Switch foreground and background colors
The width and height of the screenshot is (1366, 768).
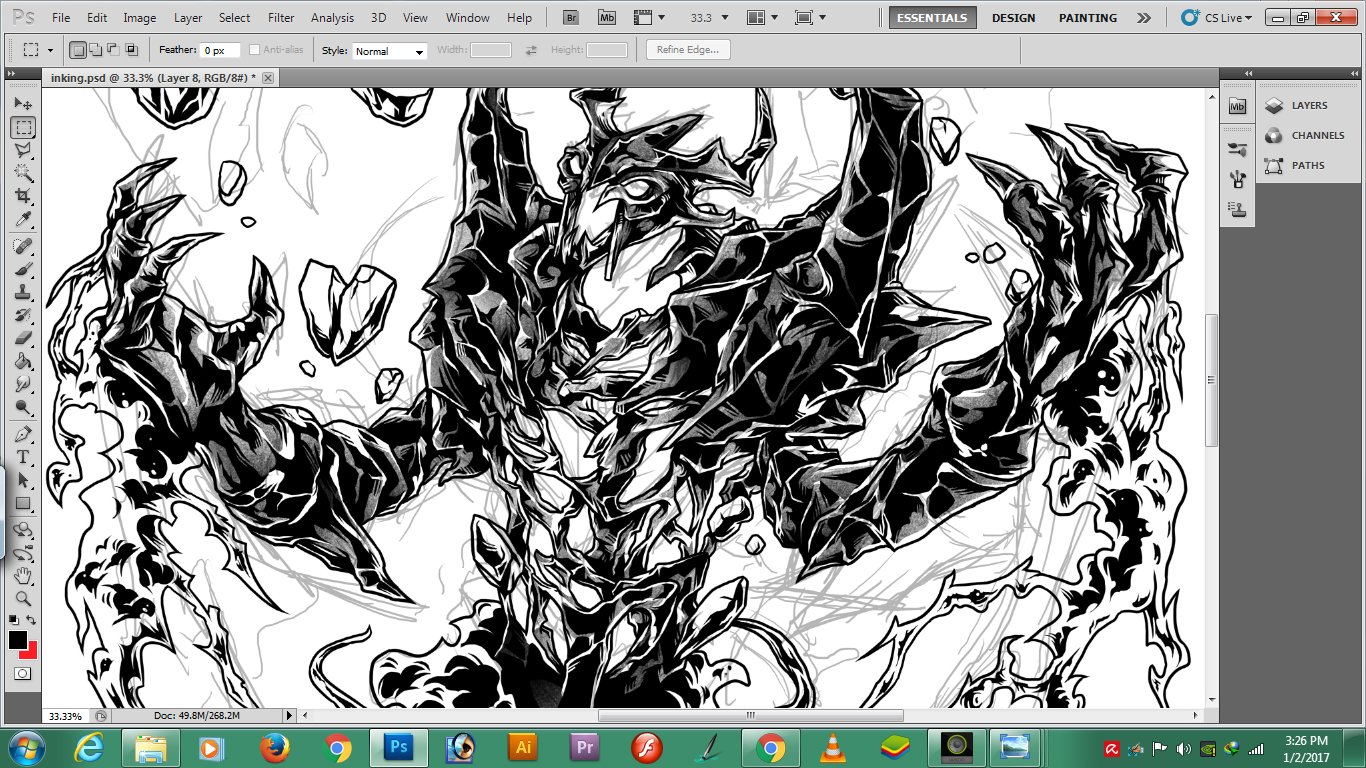click(x=32, y=621)
